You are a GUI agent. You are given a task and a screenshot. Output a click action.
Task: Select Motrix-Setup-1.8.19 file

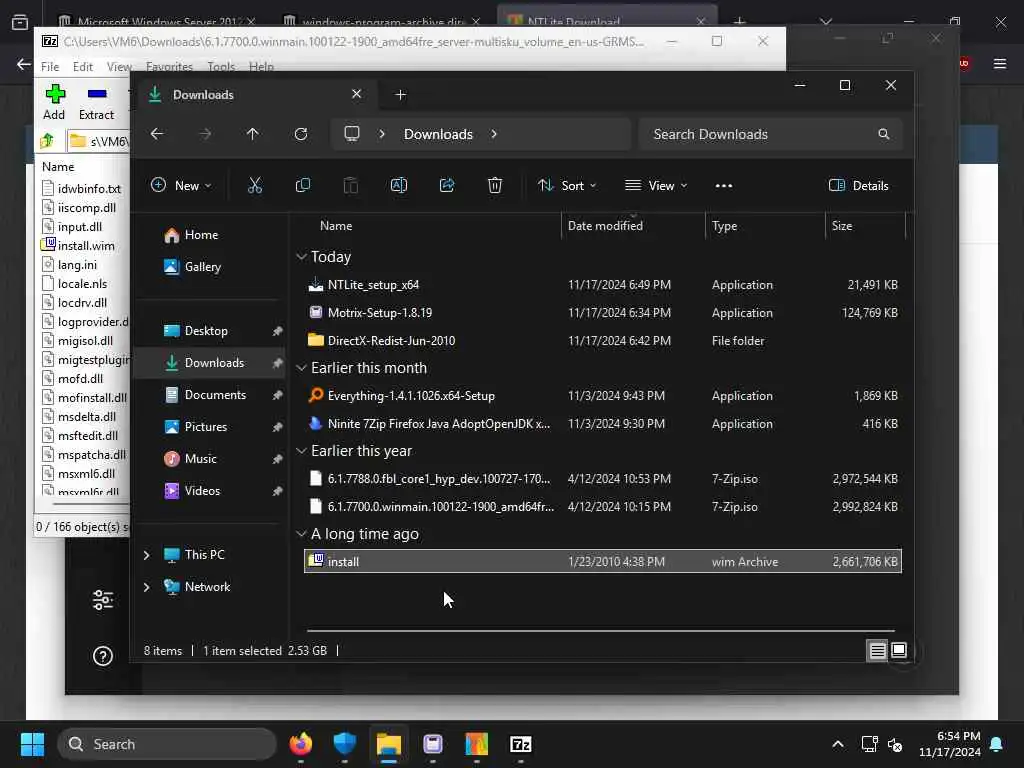603,312
